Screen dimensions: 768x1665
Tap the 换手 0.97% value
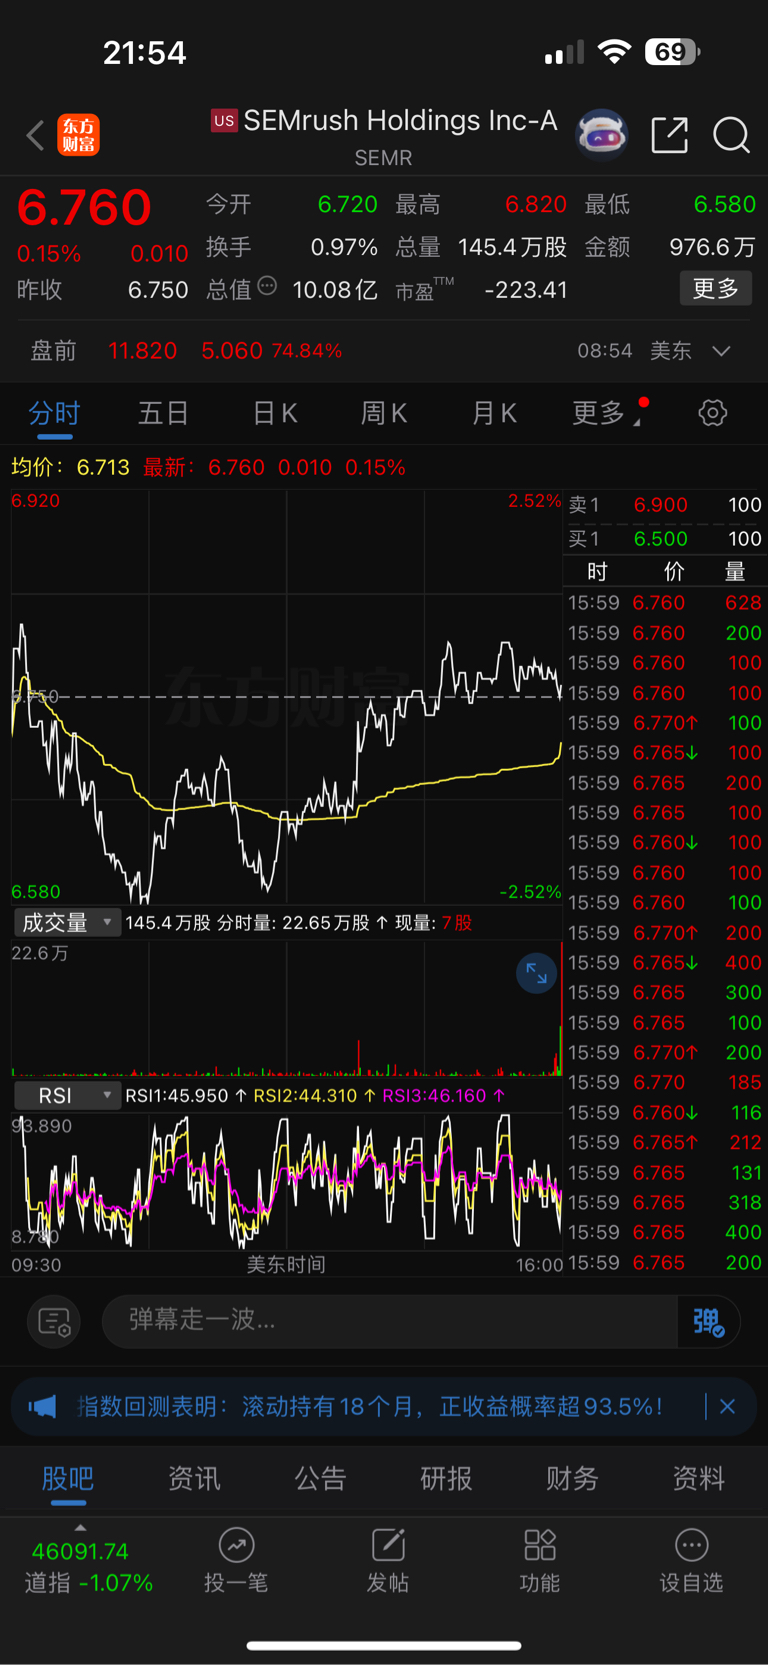pos(344,247)
